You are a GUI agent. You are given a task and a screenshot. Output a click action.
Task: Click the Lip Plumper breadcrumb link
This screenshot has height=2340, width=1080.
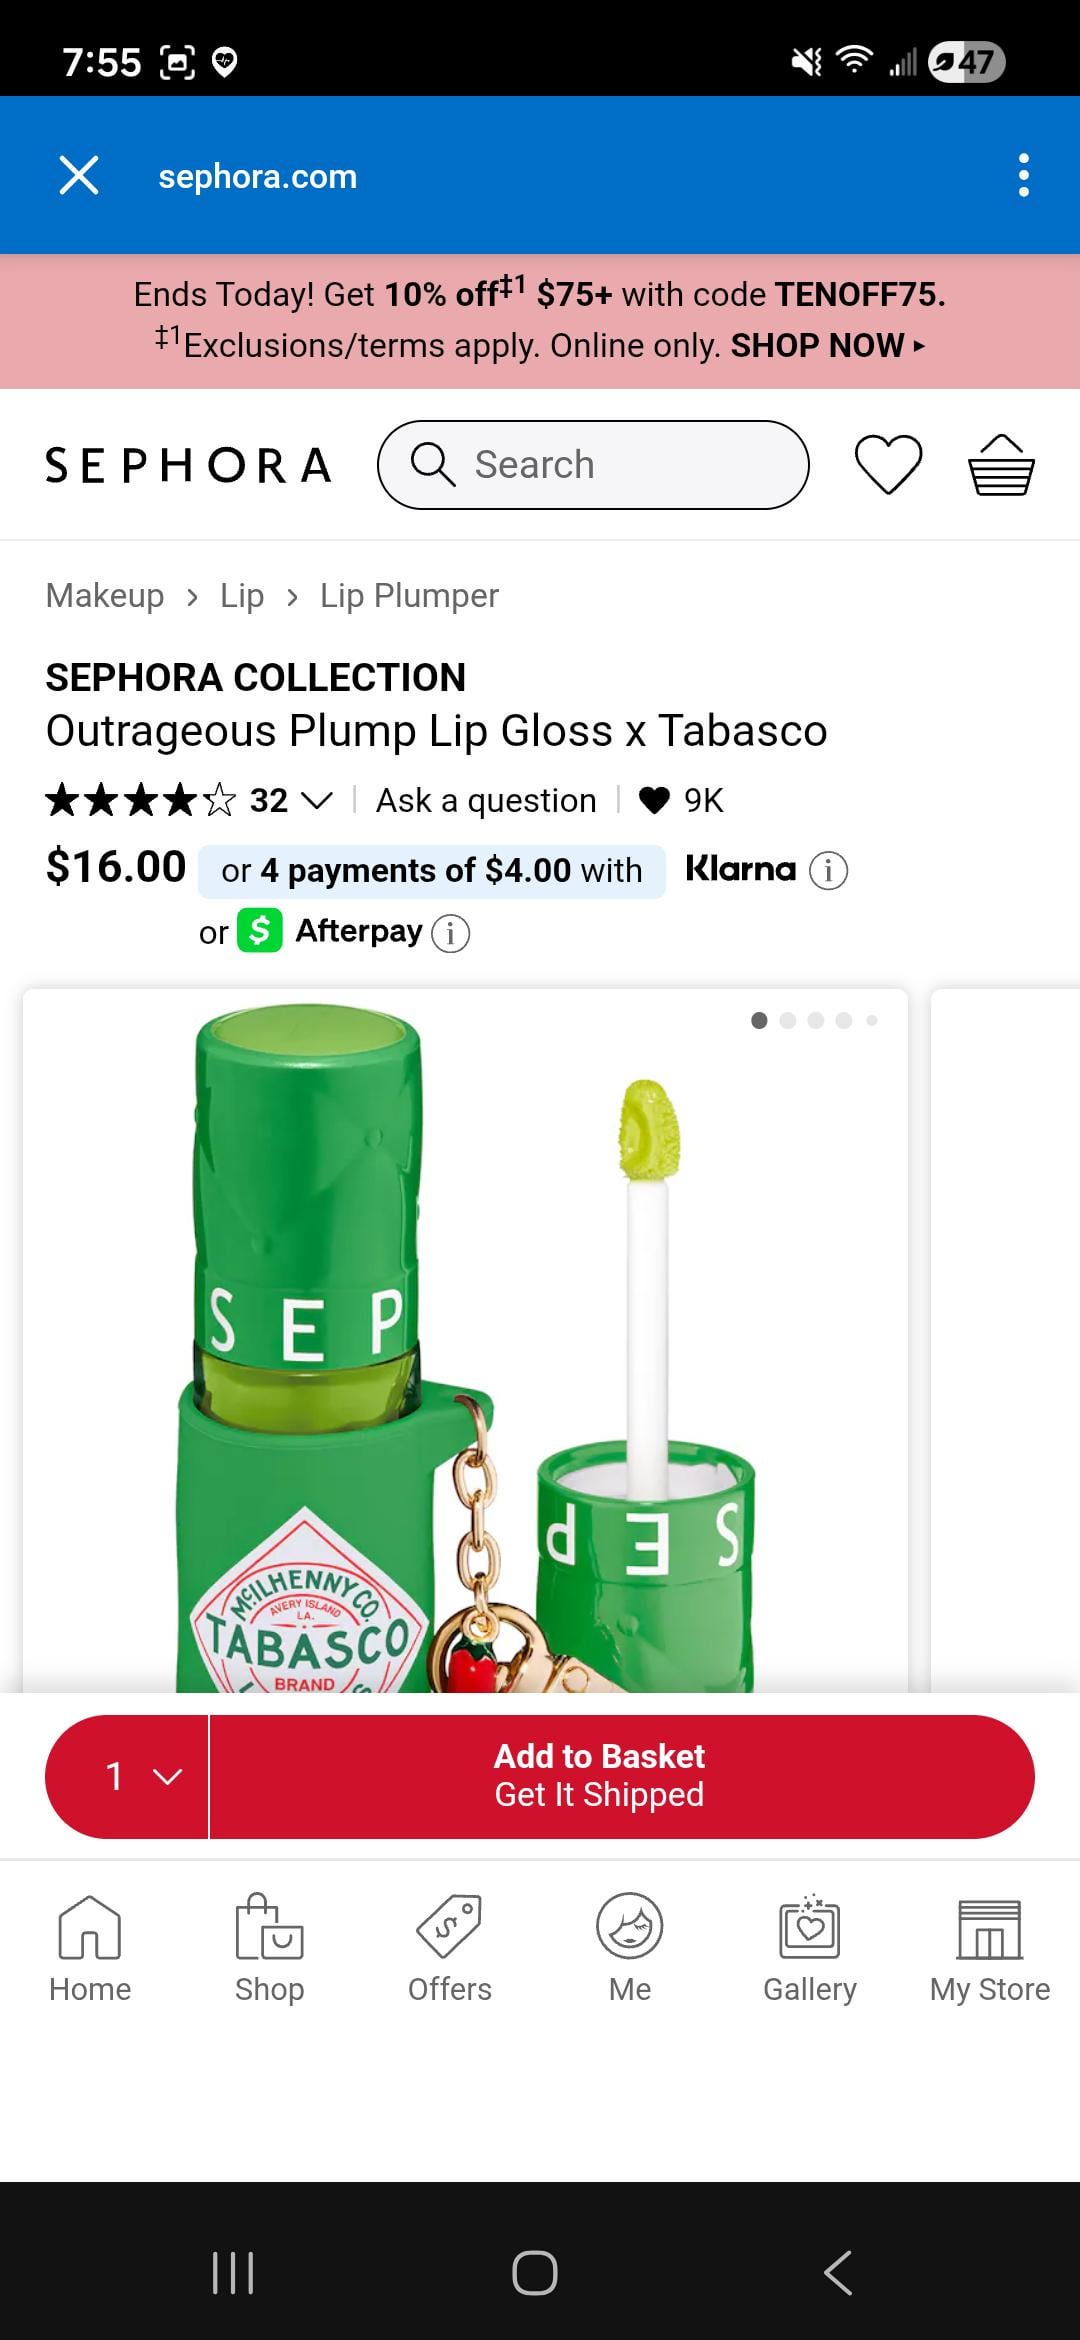(x=409, y=596)
